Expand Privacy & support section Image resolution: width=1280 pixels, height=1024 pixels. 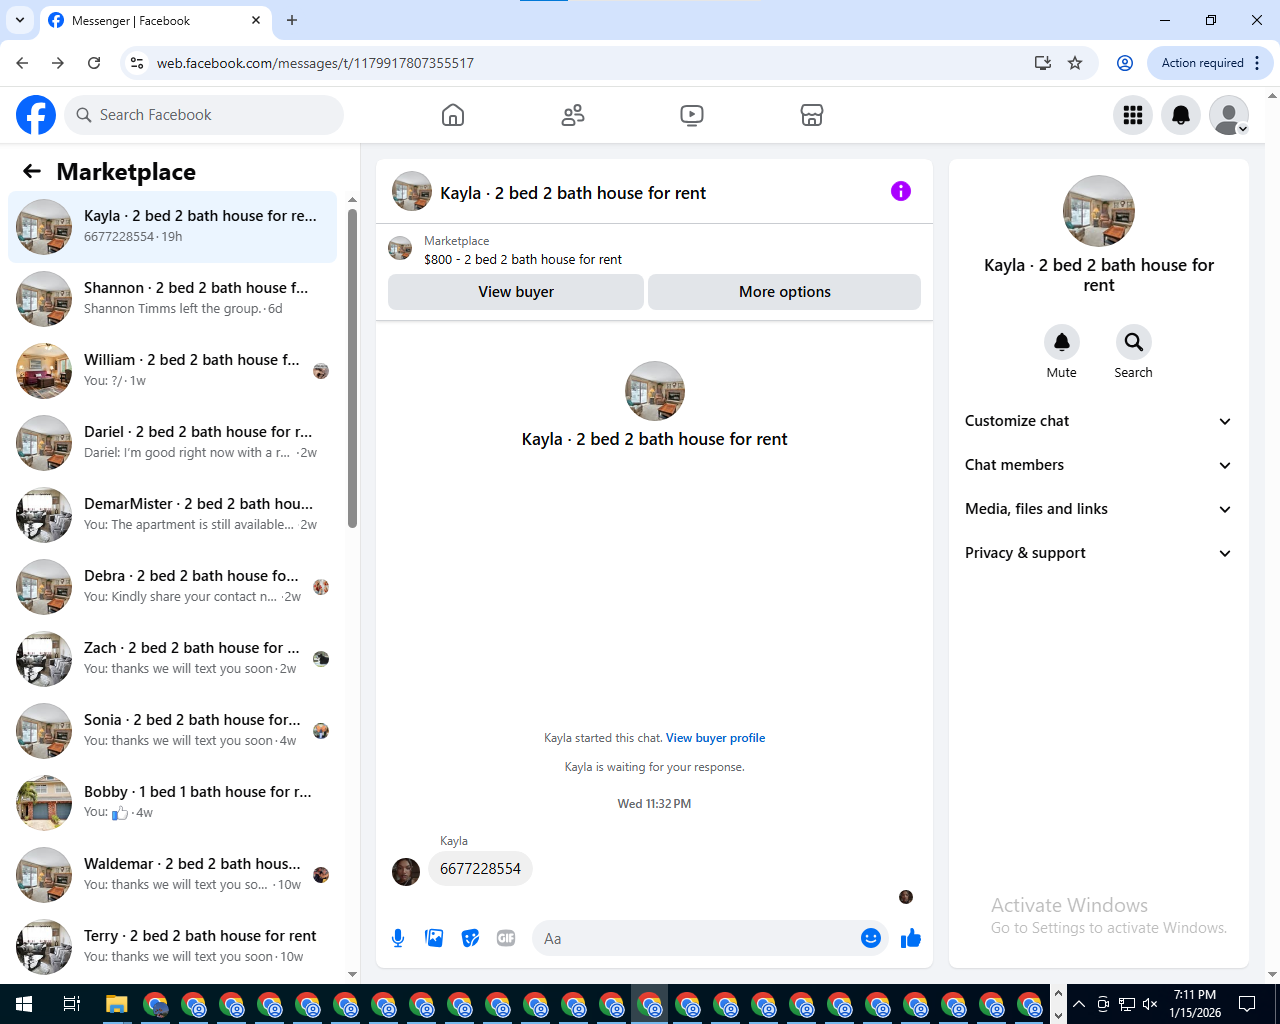(1099, 553)
